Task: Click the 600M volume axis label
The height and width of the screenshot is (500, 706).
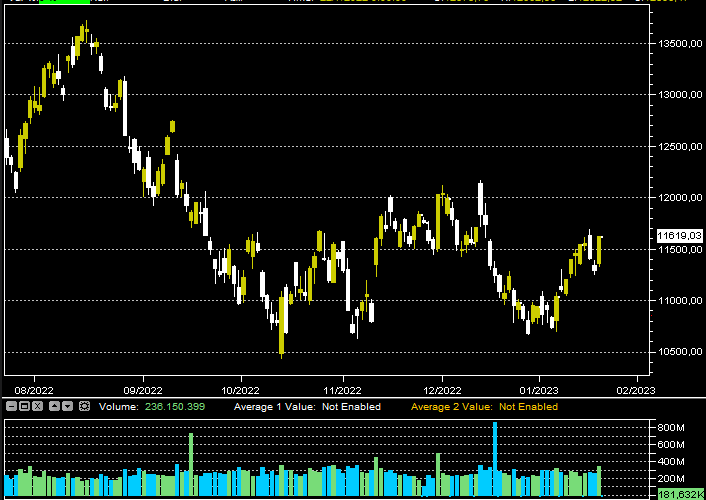Action: [x=671, y=445]
